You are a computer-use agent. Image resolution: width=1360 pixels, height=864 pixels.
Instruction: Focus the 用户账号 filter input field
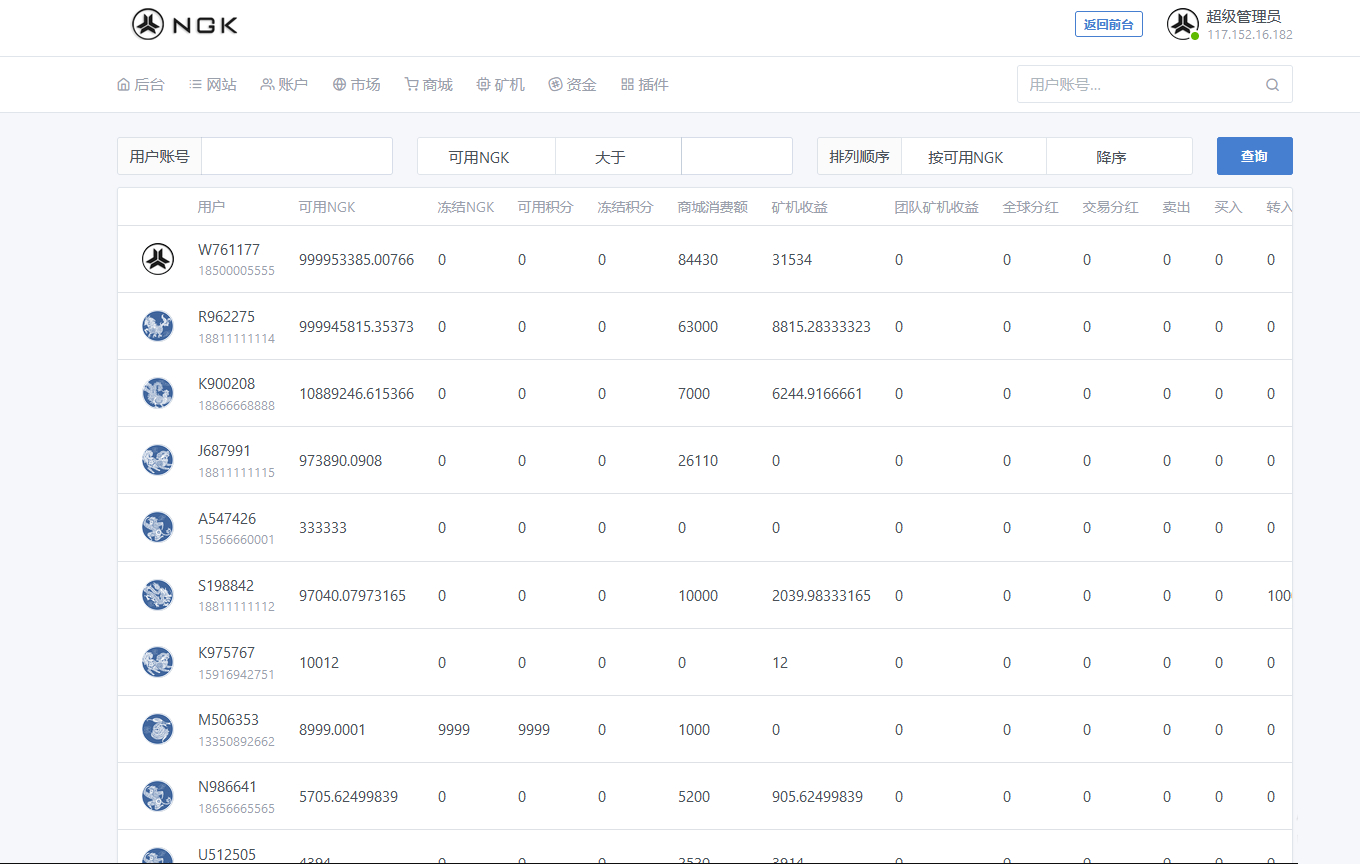(x=296, y=157)
